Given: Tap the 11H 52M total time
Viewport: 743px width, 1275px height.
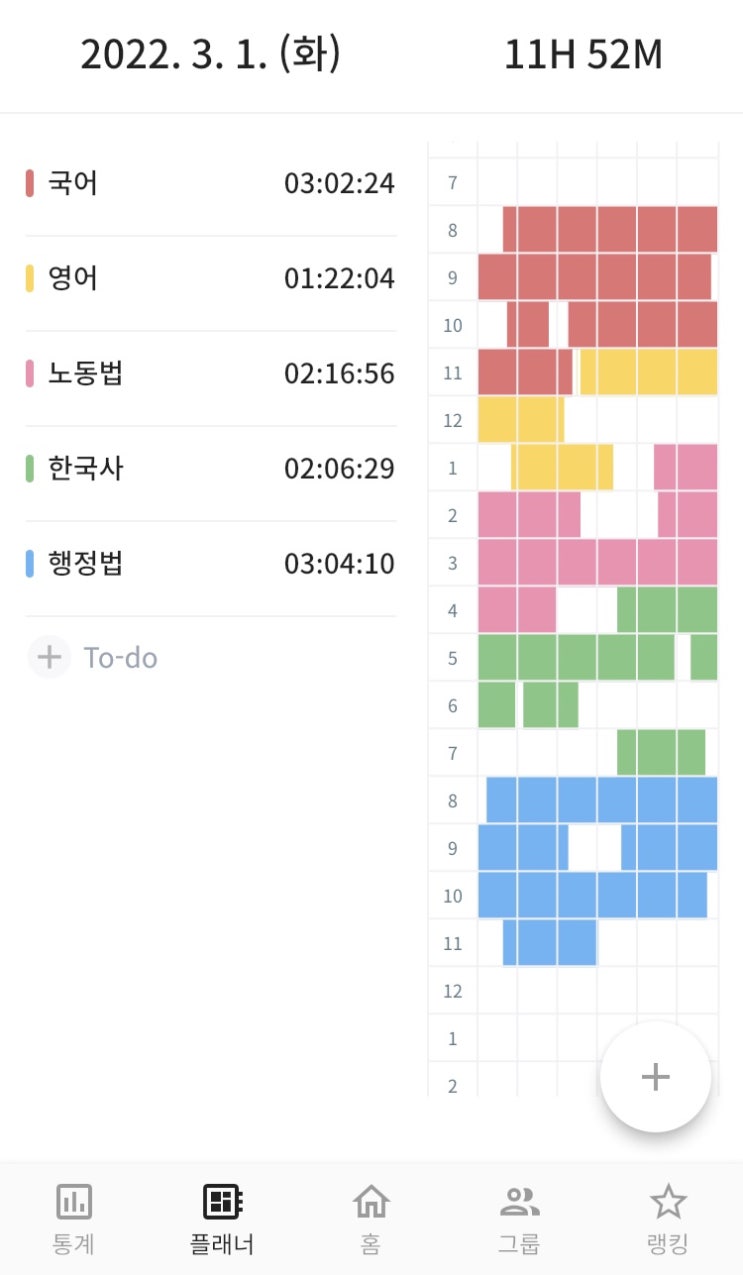Looking at the screenshot, I should (x=583, y=55).
